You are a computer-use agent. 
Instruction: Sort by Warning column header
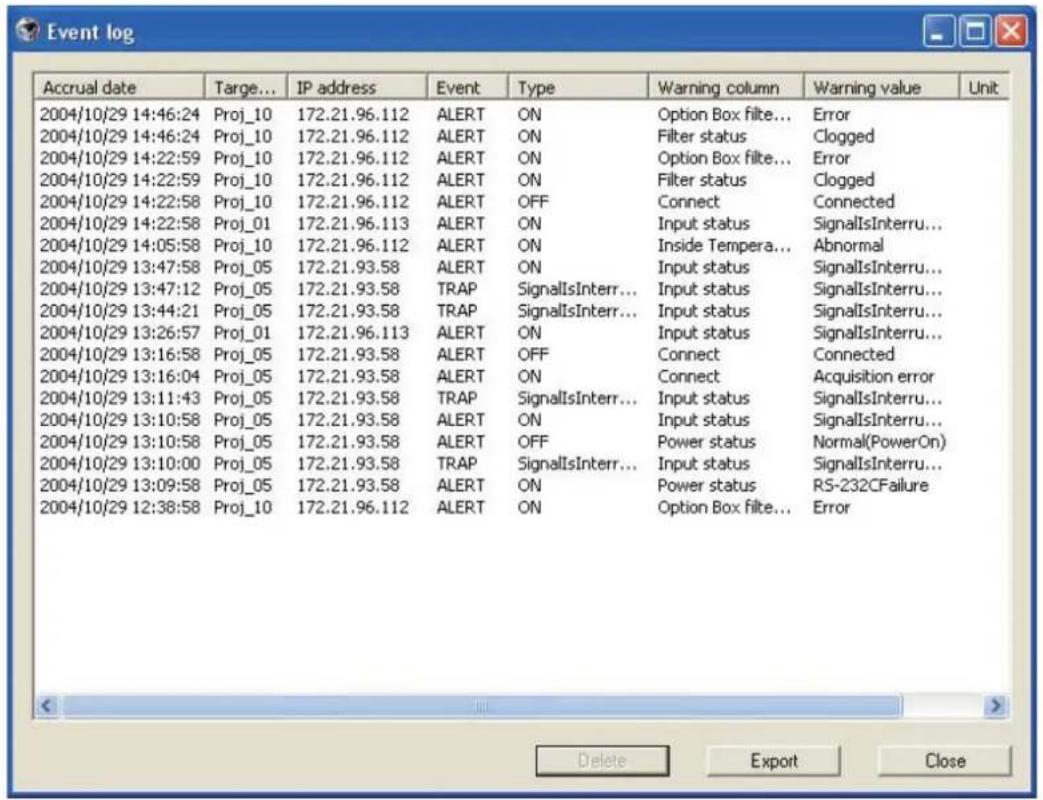(x=726, y=87)
